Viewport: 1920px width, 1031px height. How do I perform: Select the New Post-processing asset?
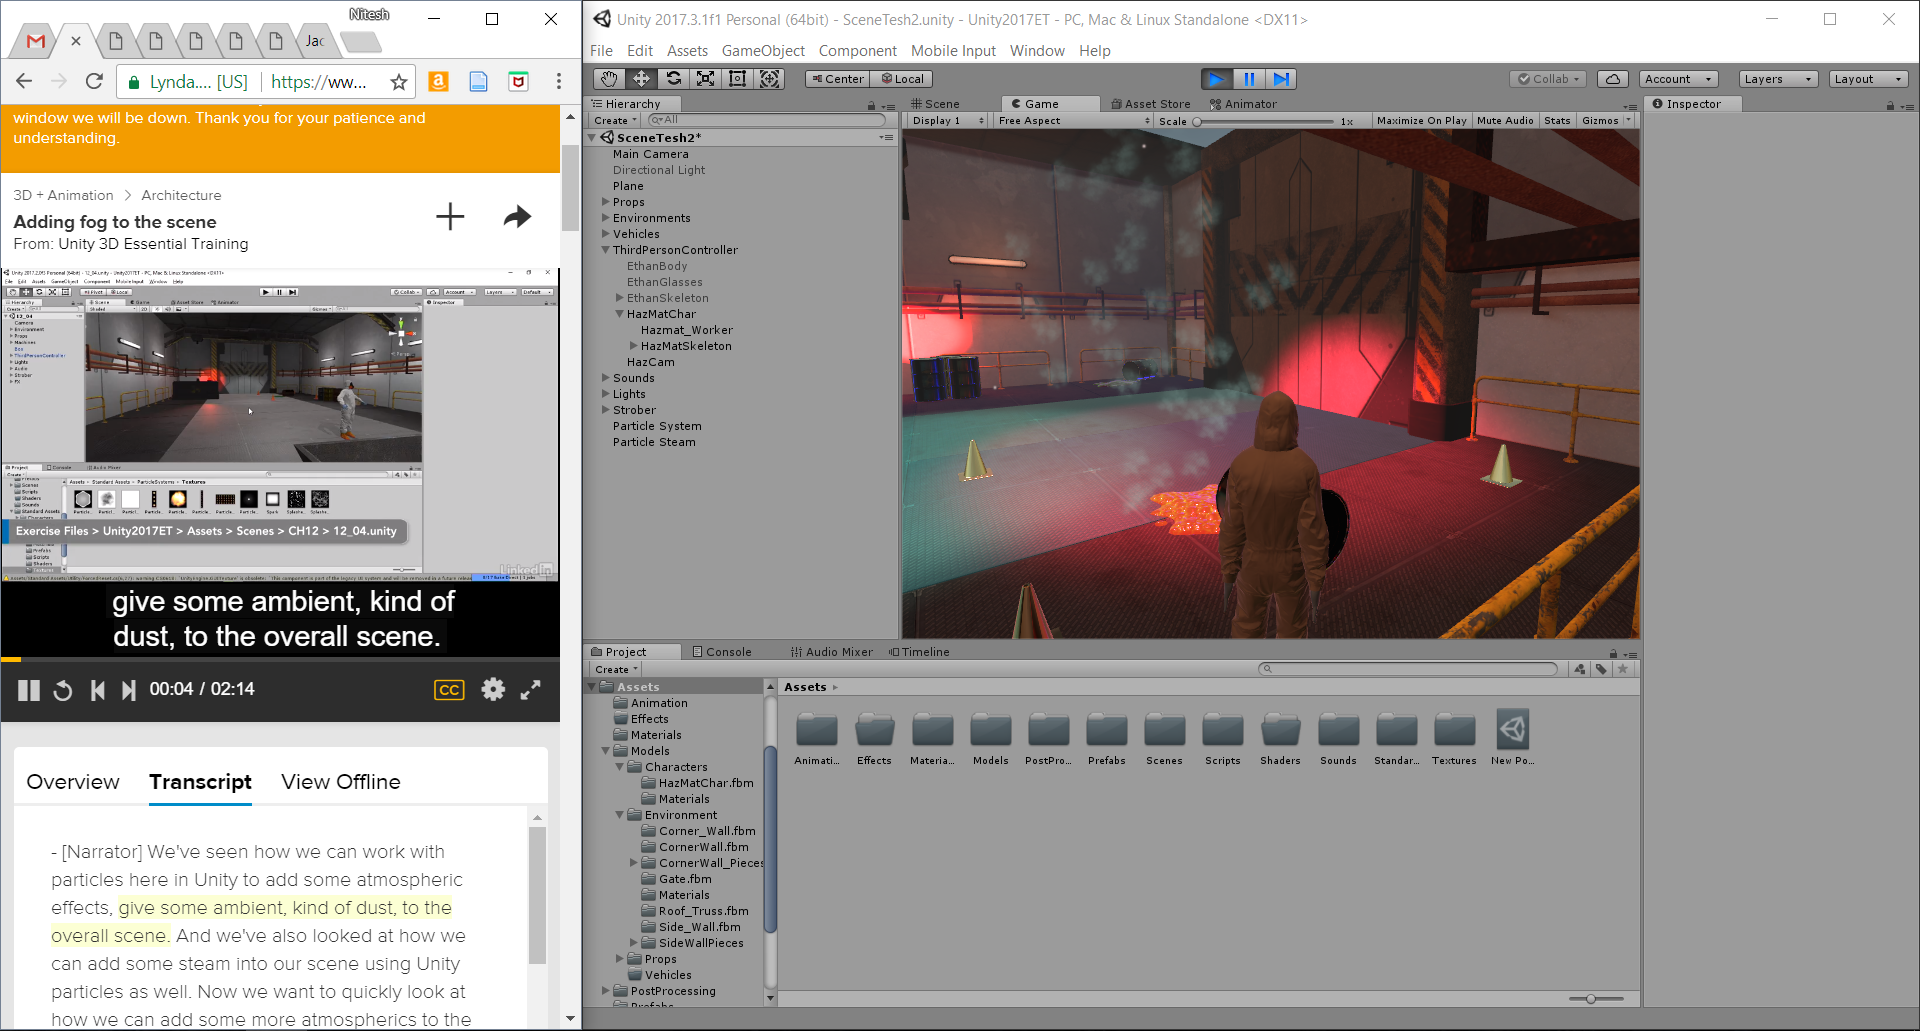click(1512, 739)
